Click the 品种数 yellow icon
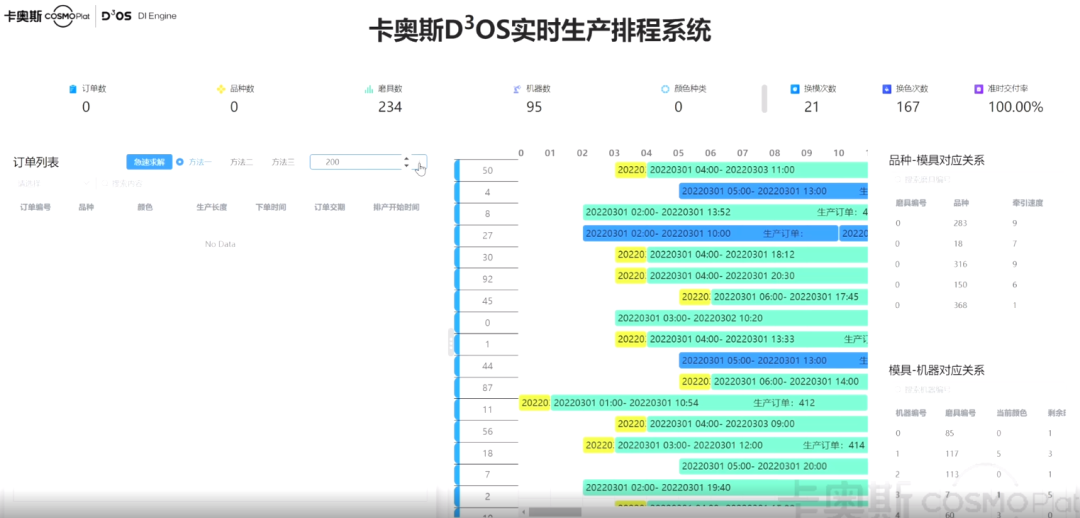1080x518 pixels. tap(221, 89)
